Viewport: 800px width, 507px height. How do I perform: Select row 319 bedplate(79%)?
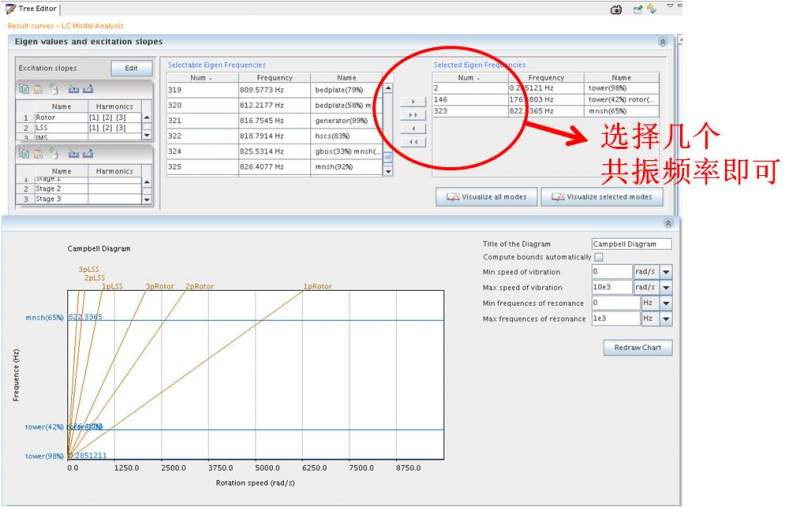point(274,90)
